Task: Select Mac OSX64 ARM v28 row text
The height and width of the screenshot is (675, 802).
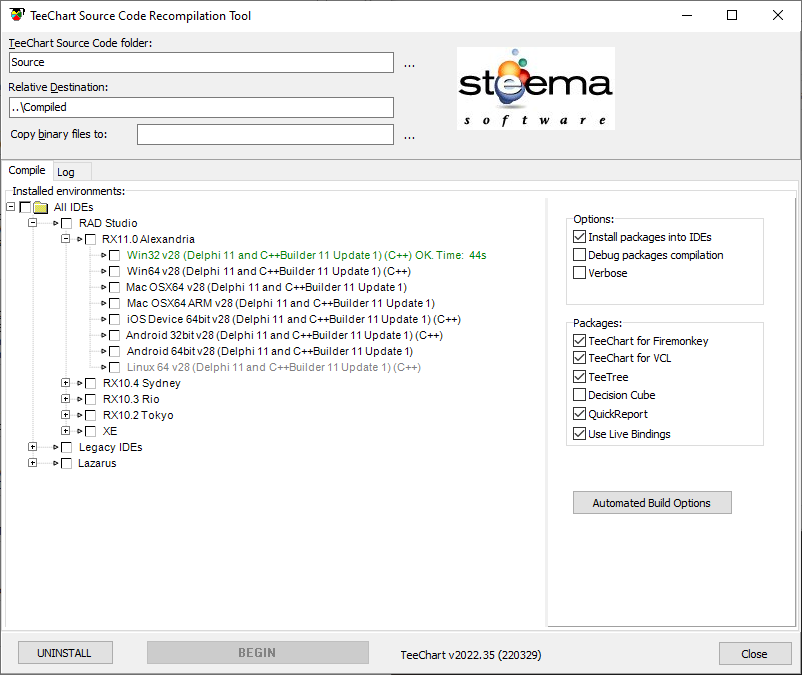Action: coord(281,303)
